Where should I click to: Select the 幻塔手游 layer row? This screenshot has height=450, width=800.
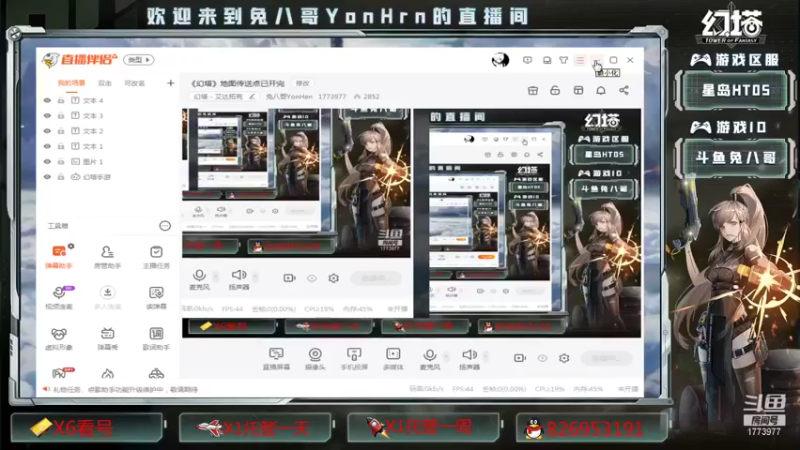pos(109,177)
